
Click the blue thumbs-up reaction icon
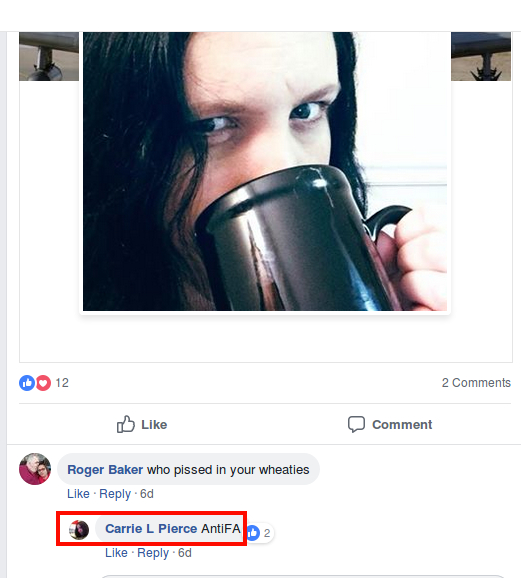(27, 383)
